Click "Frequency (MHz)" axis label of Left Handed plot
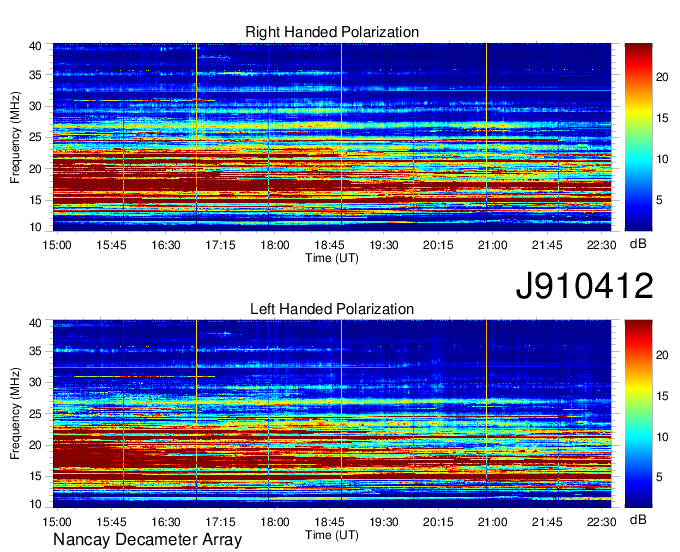The width and height of the screenshot is (680, 552). coord(15,414)
